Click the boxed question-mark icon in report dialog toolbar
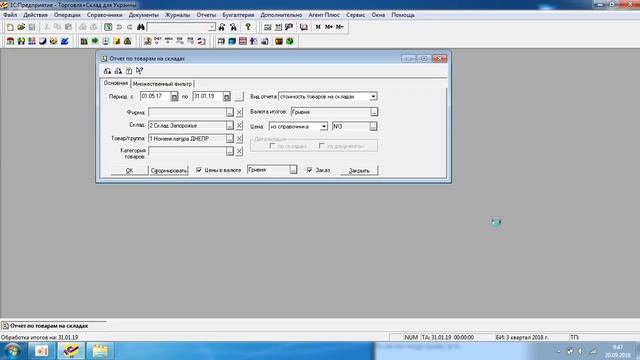This screenshot has height=360, width=640. click(129, 71)
